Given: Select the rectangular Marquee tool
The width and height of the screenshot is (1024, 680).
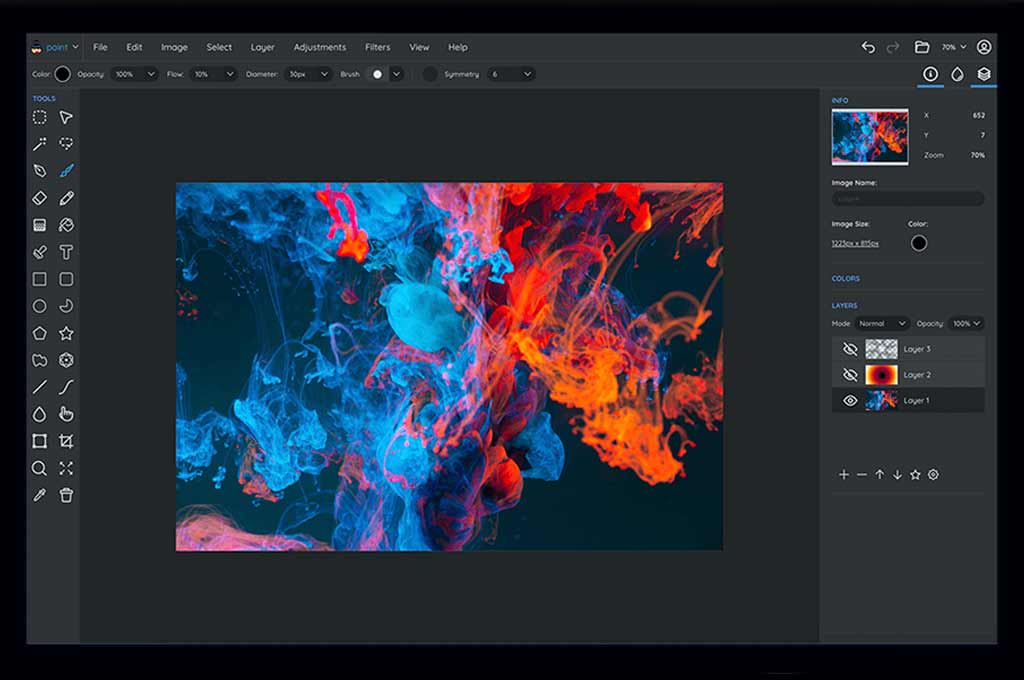Looking at the screenshot, I should coord(40,117).
